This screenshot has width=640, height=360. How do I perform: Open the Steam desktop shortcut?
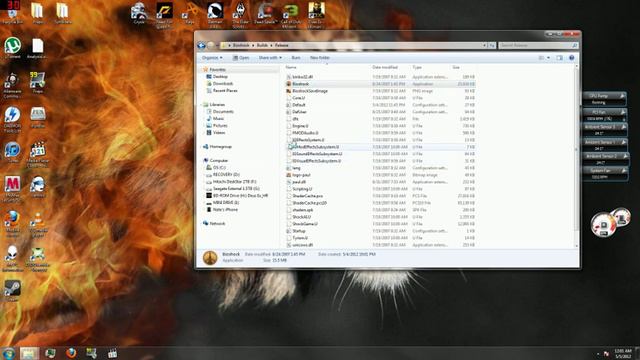12,291
